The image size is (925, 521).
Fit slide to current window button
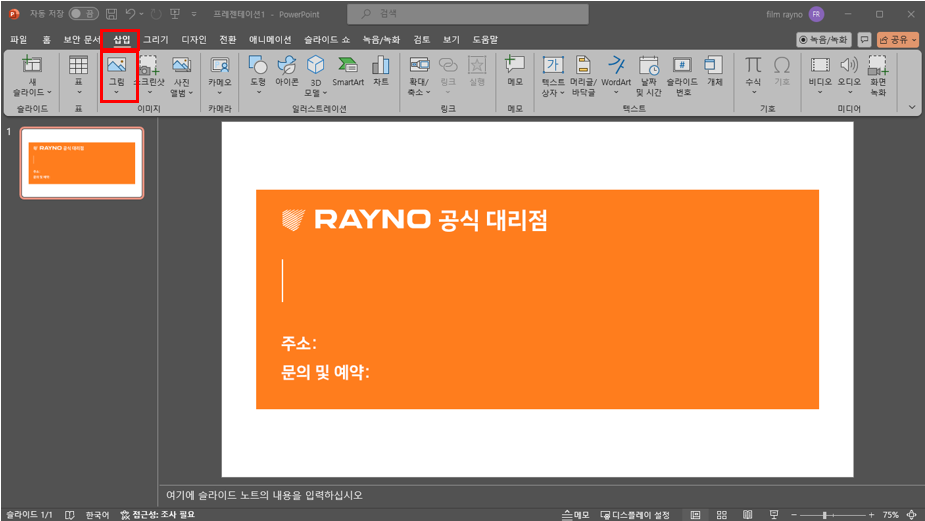point(912,515)
